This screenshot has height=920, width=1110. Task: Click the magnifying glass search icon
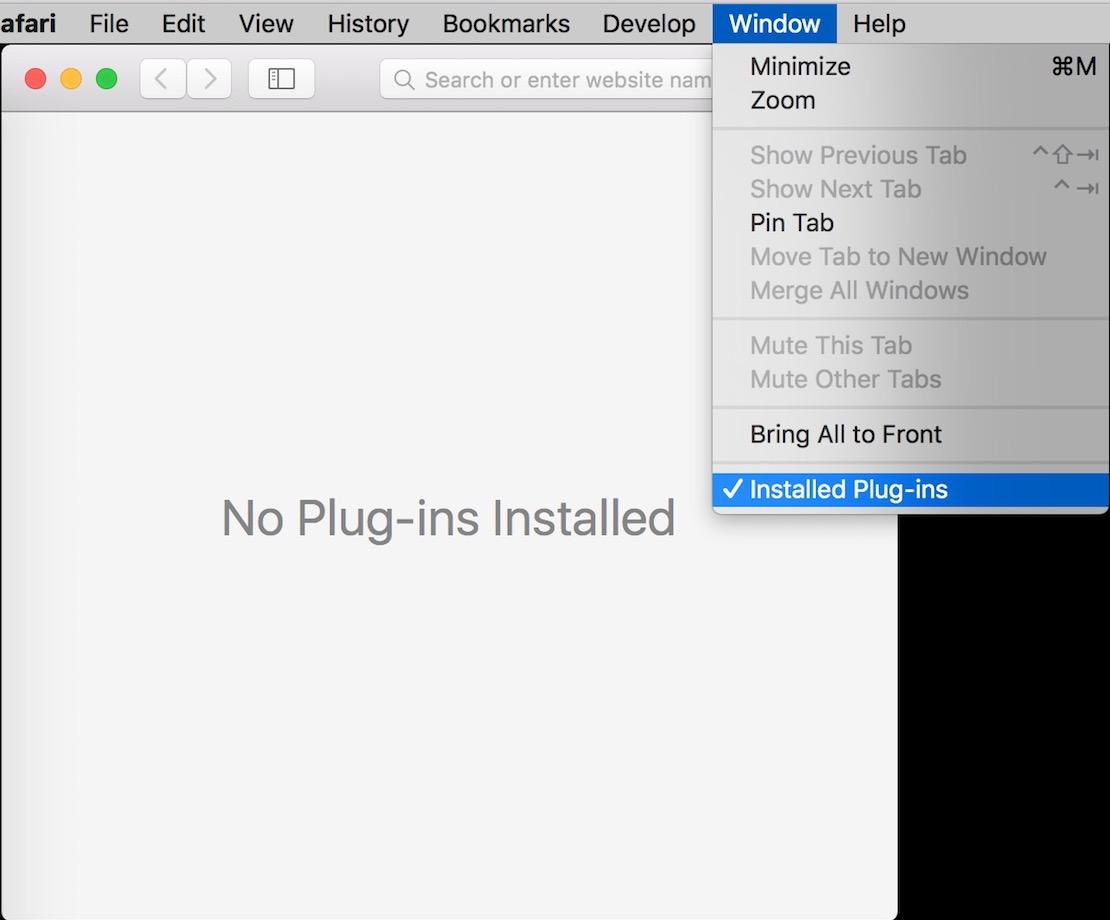coord(404,80)
